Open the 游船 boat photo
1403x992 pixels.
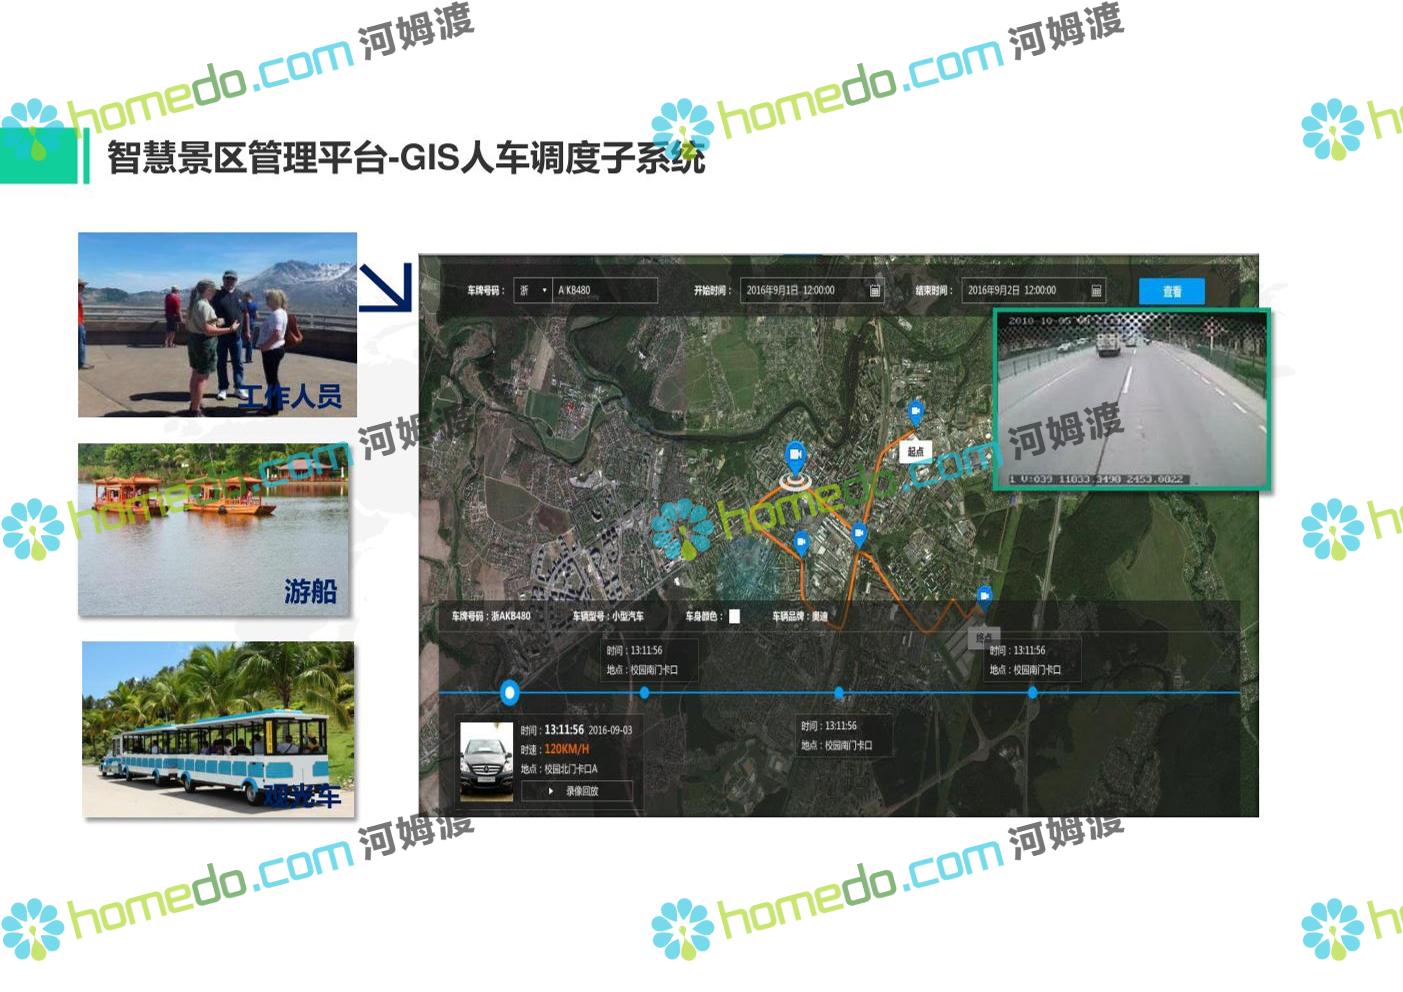click(214, 530)
